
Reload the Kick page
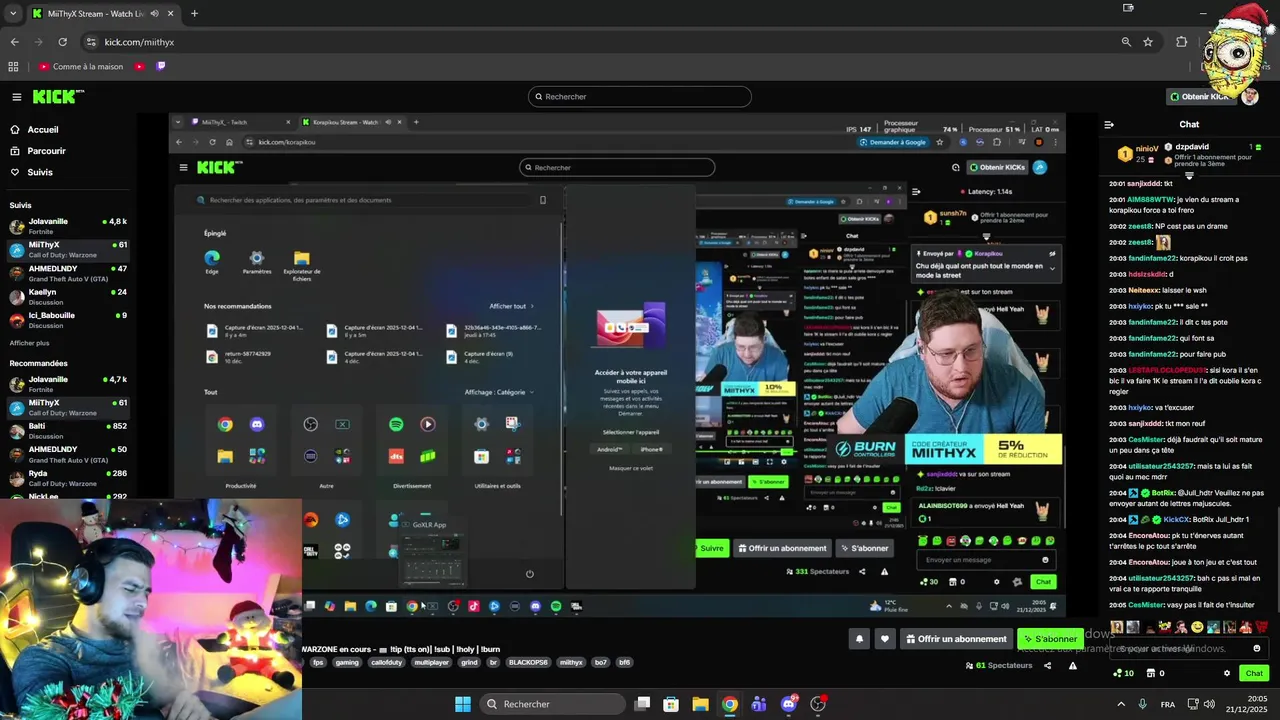[x=62, y=42]
